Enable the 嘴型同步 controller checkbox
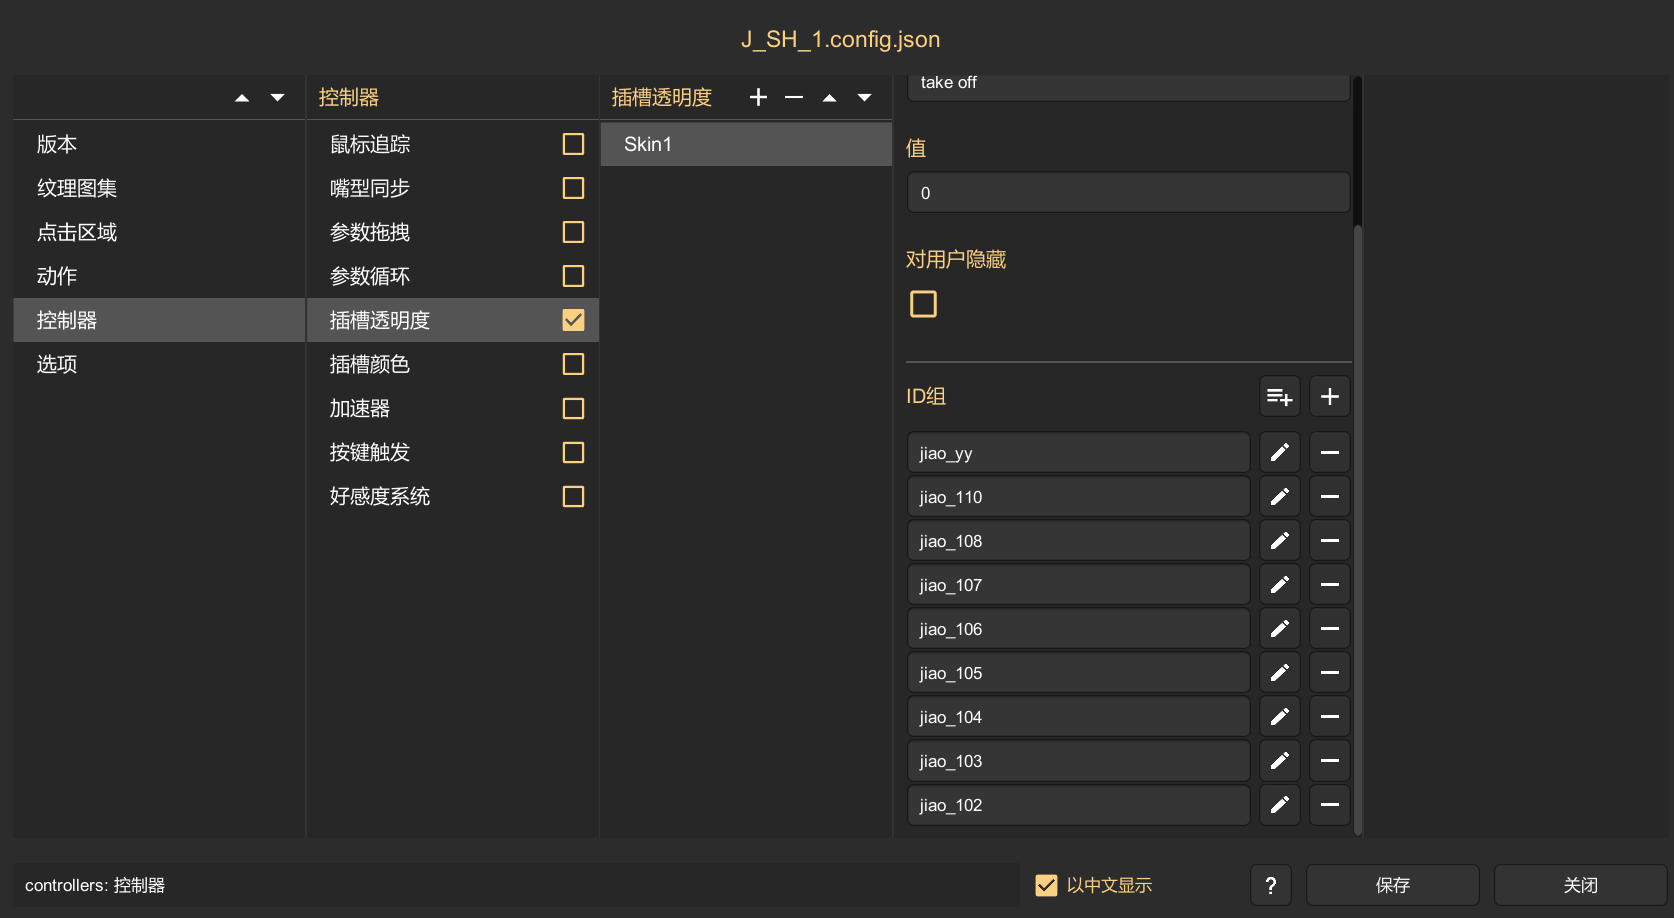 [574, 188]
